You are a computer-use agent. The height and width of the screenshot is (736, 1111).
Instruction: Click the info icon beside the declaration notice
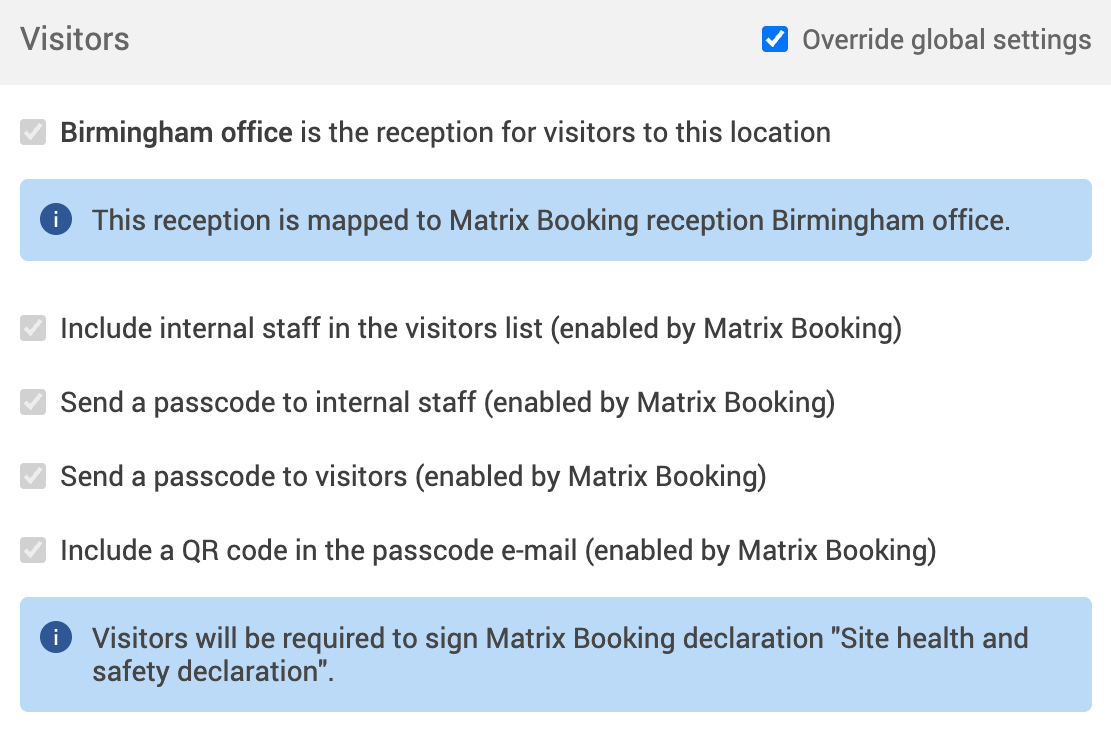pyautogui.click(x=56, y=637)
